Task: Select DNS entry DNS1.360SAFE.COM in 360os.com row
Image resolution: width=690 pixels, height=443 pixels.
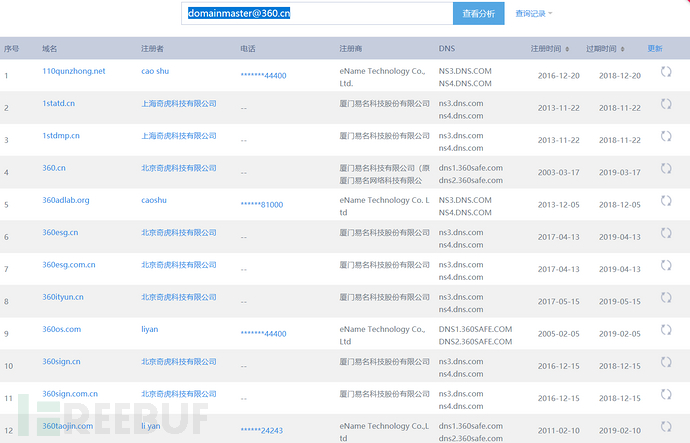Action: 475,329
